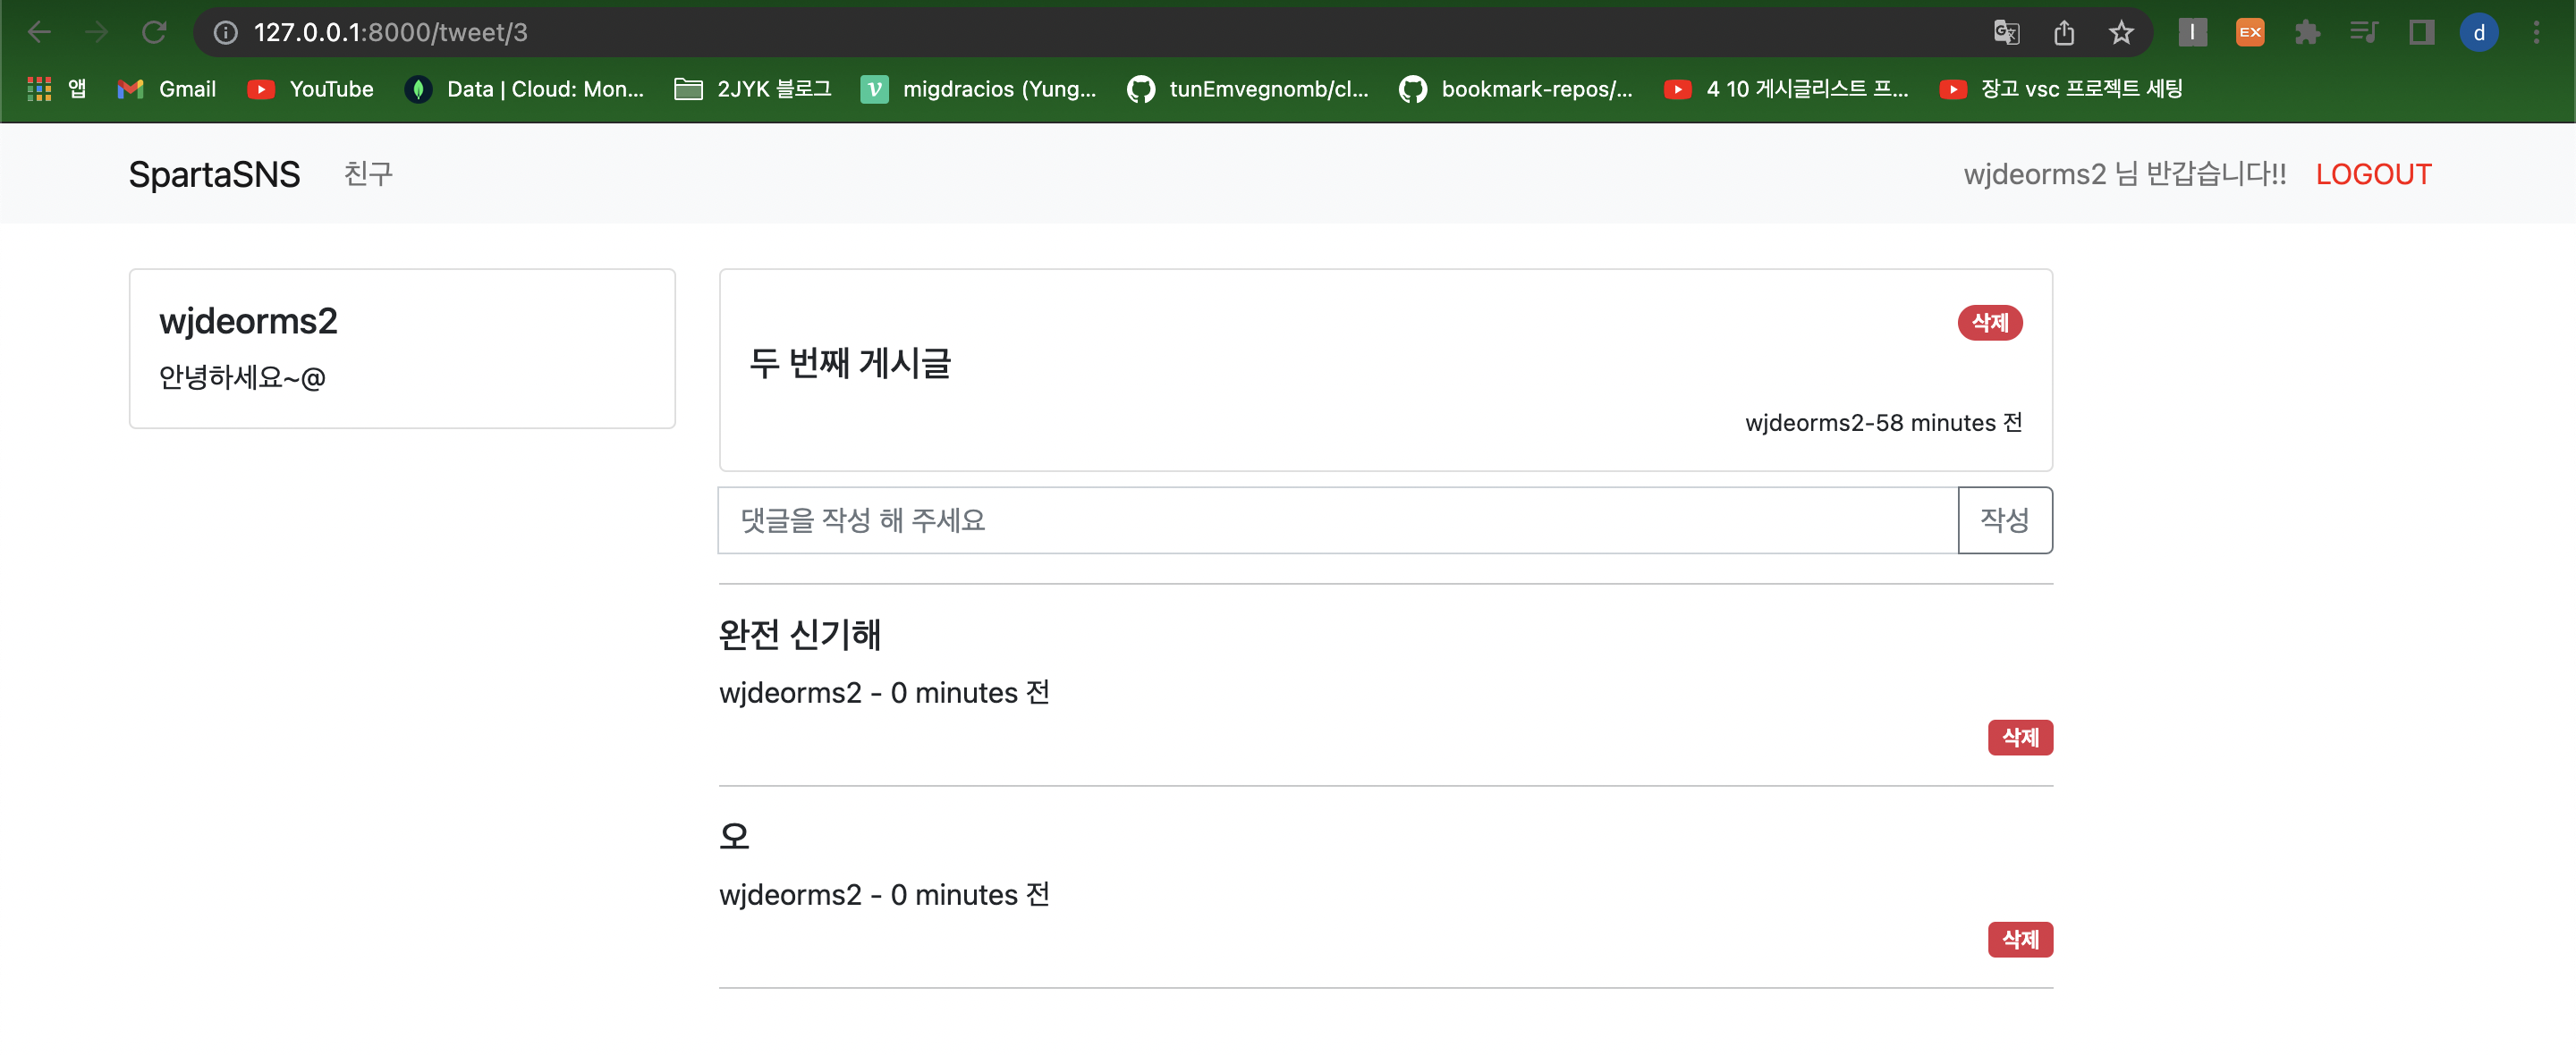Toggle the browser side panel icon
The width and height of the screenshot is (2576, 1055).
pos(2421,33)
